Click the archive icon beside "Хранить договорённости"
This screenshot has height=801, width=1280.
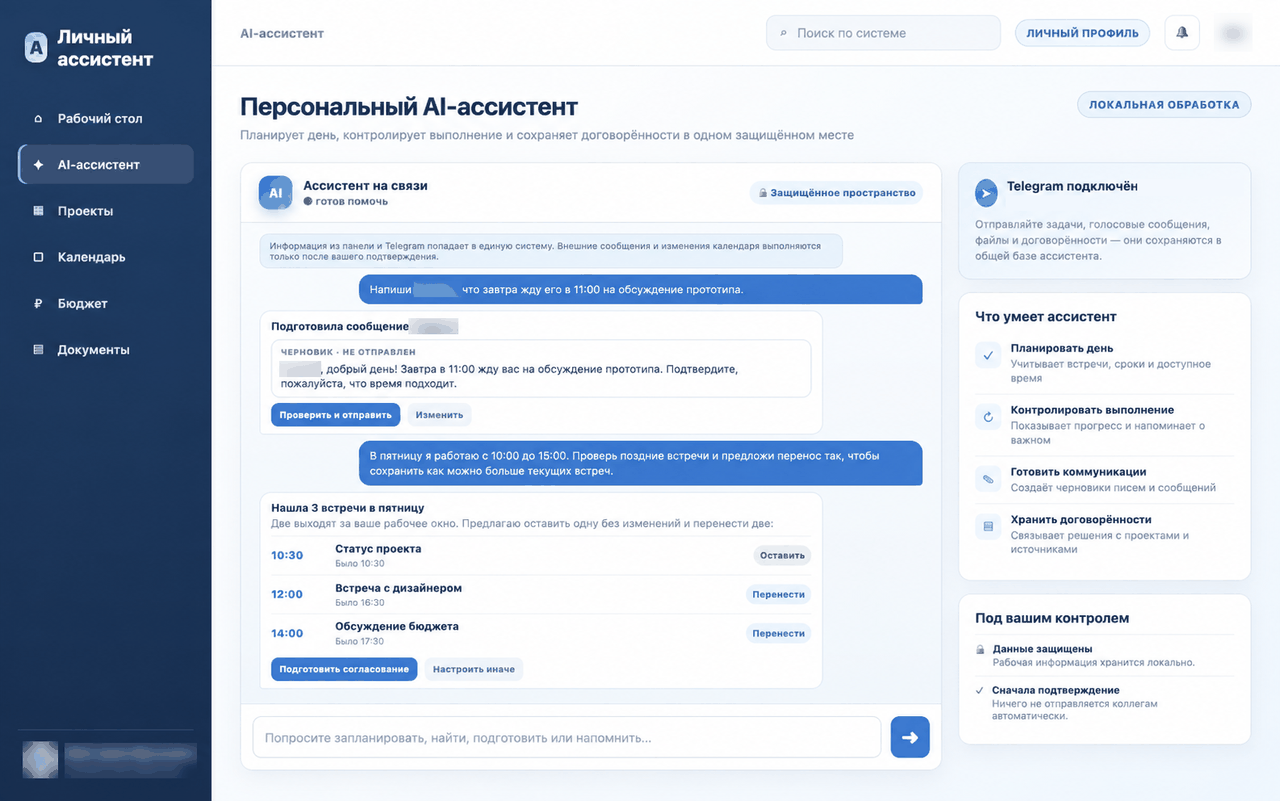coord(988,526)
